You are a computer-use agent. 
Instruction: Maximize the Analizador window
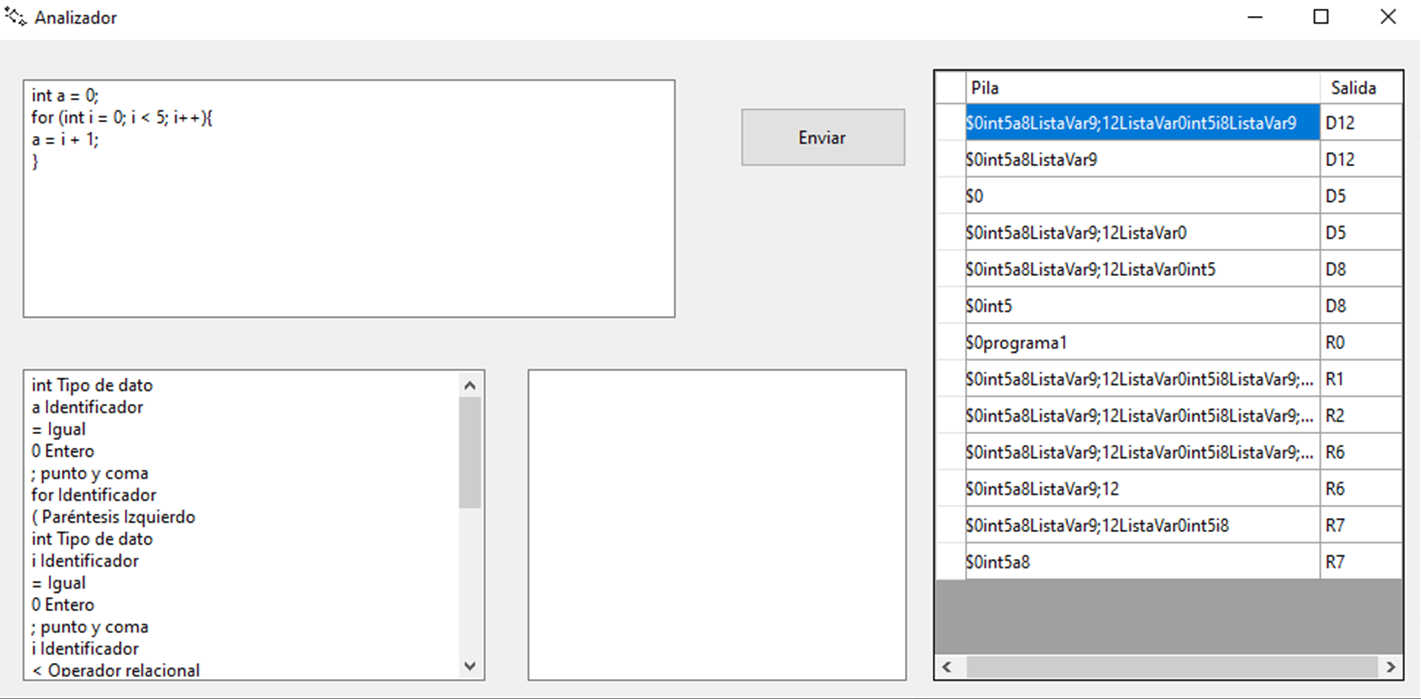pyautogui.click(x=1320, y=16)
